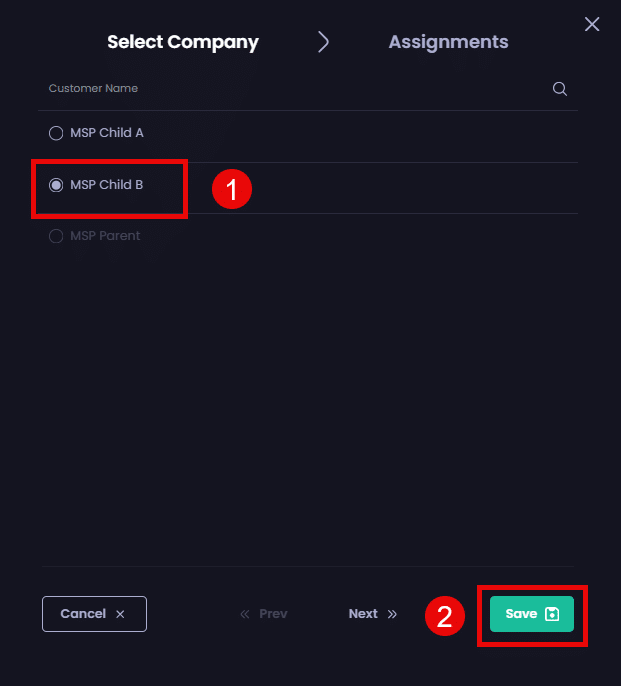This screenshot has width=621, height=686.
Task: Click the search magnifier icon
Action: (x=560, y=89)
